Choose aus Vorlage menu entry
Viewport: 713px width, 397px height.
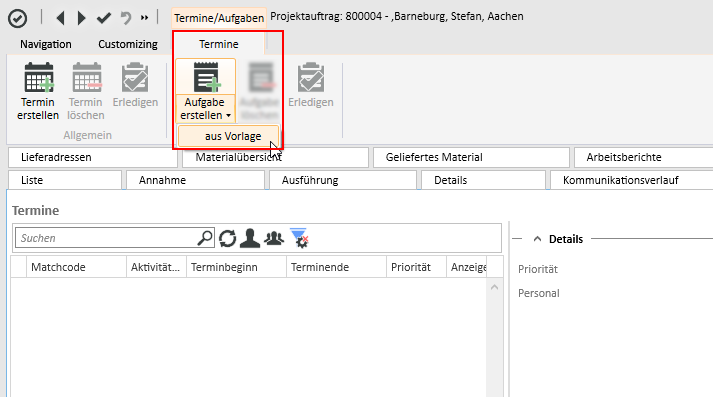(228, 136)
